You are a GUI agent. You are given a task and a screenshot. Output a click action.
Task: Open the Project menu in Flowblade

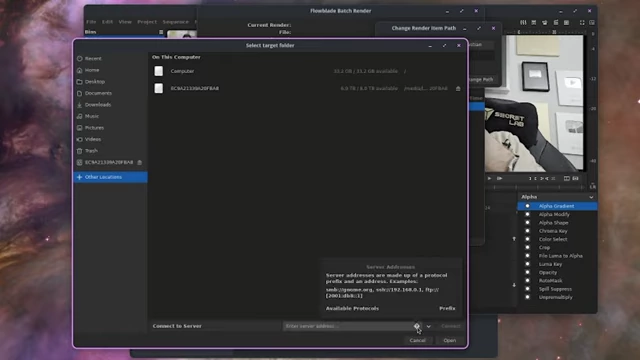[147, 22]
